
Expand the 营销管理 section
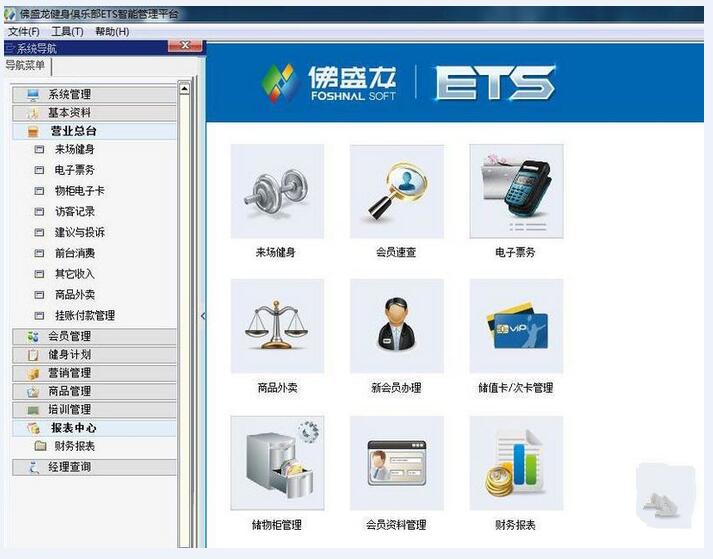pyautogui.click(x=94, y=373)
